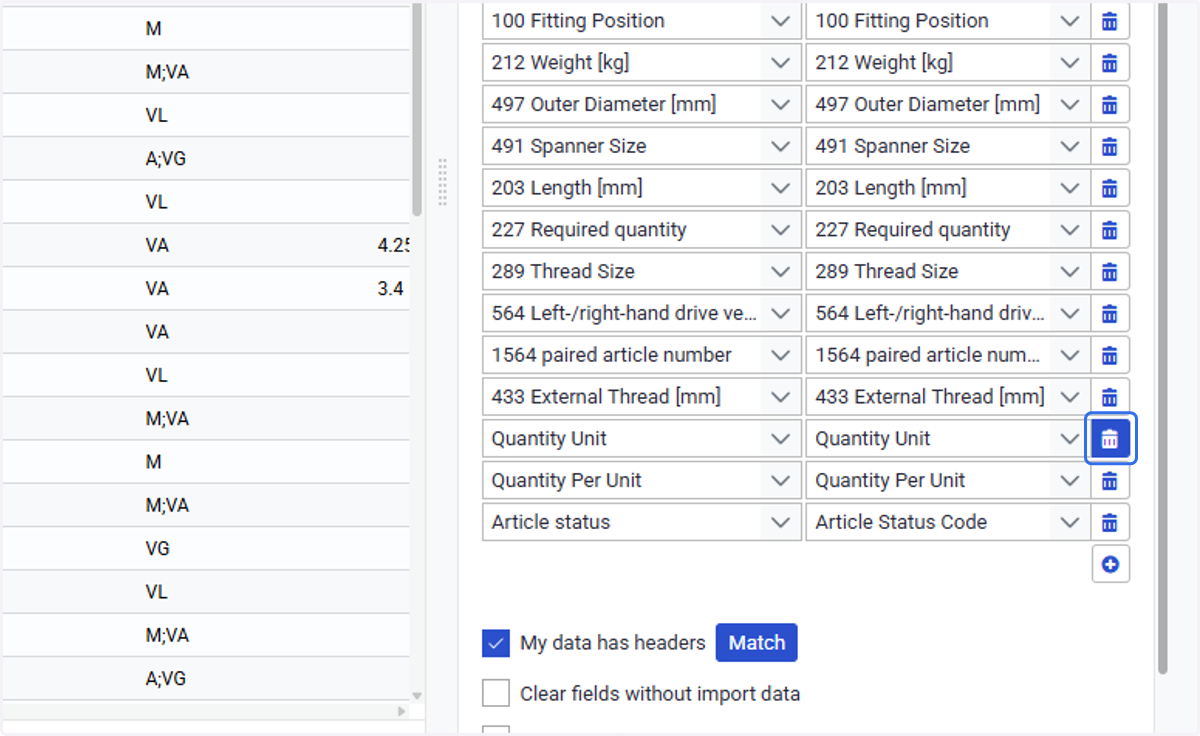
Task: Delete the 227 Required quantity mapping row
Action: click(x=1110, y=230)
